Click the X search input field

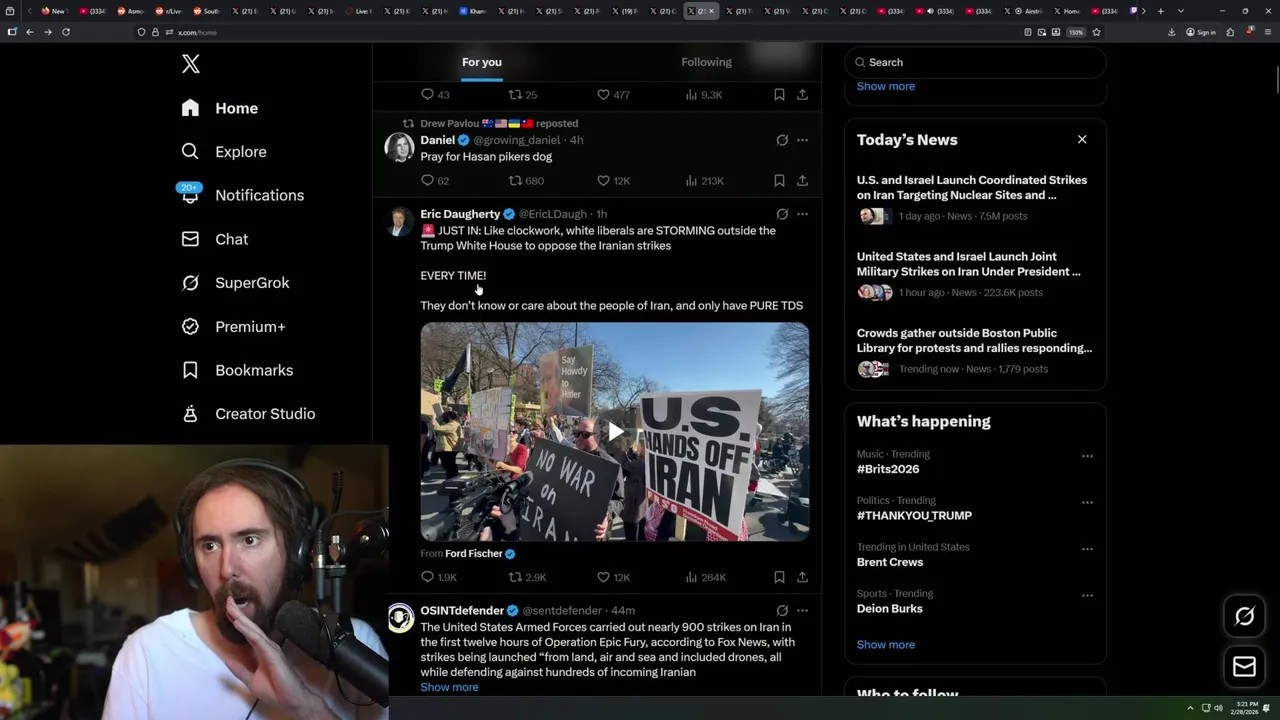click(975, 62)
